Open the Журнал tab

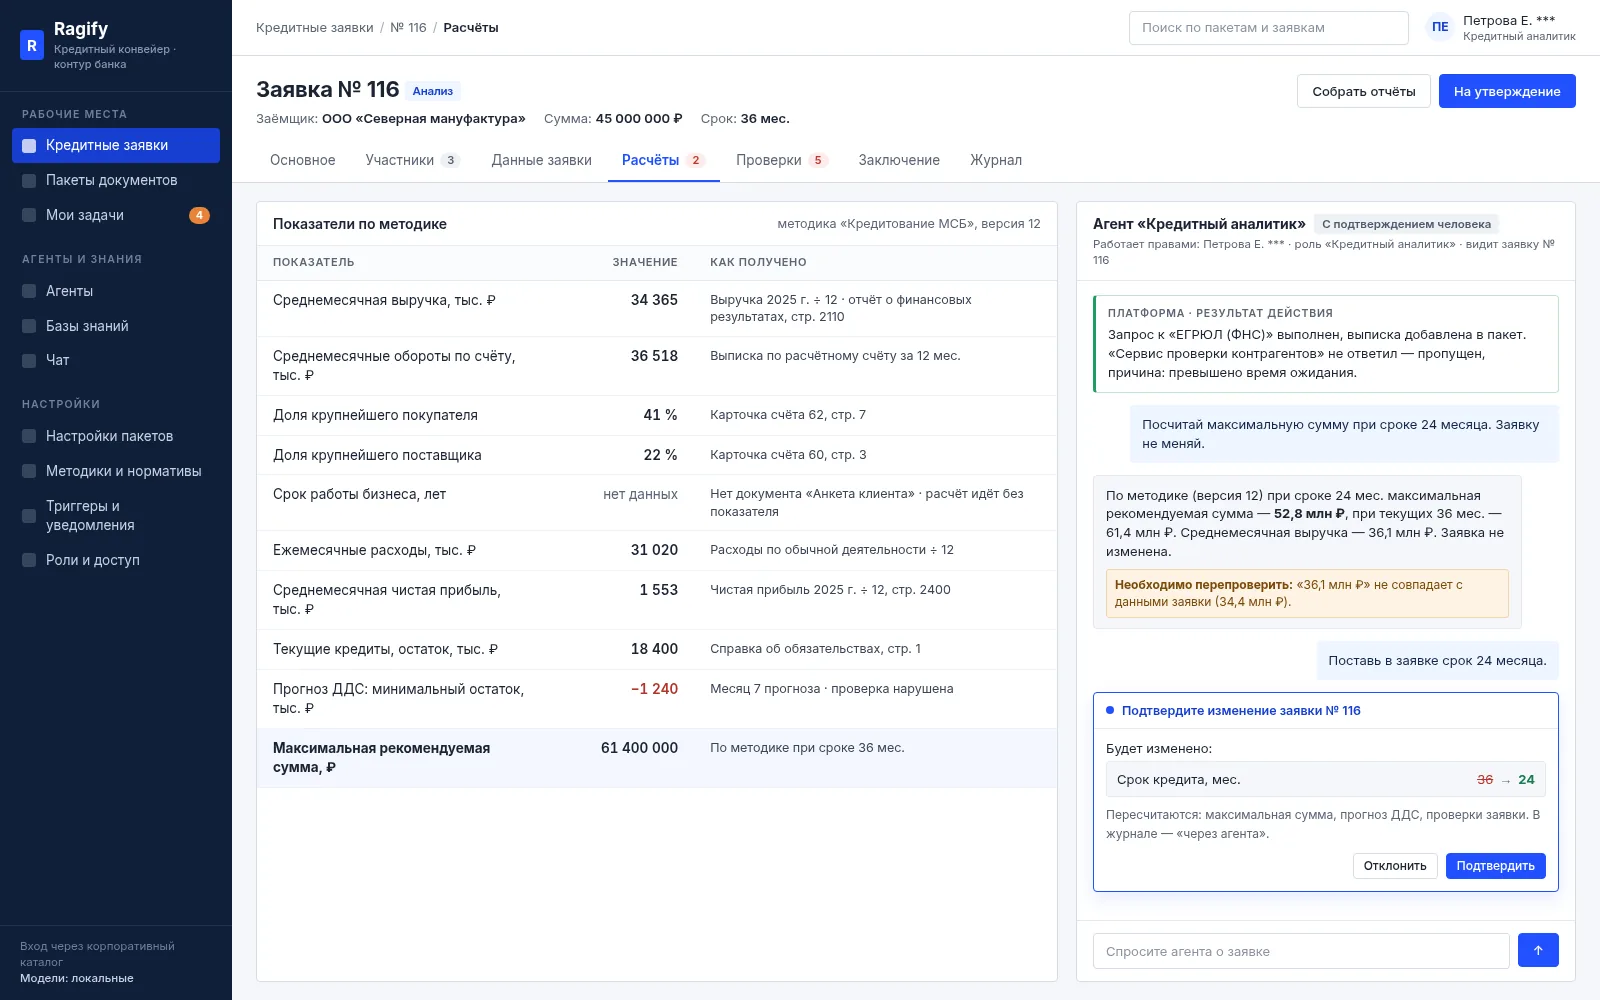pyautogui.click(x=996, y=160)
